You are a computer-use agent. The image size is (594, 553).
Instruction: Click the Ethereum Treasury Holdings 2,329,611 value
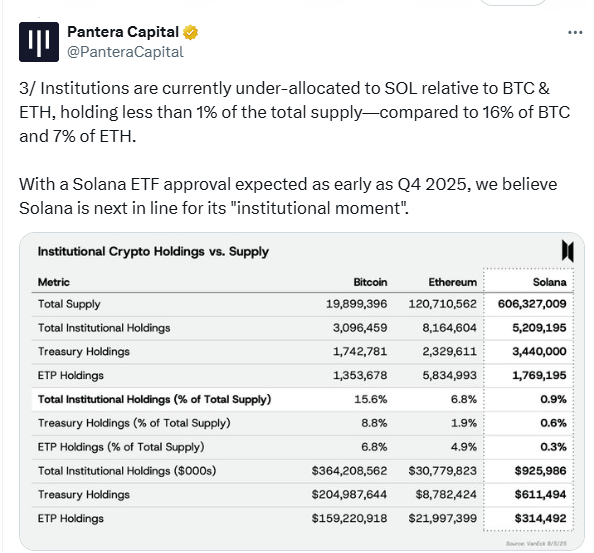tap(449, 351)
